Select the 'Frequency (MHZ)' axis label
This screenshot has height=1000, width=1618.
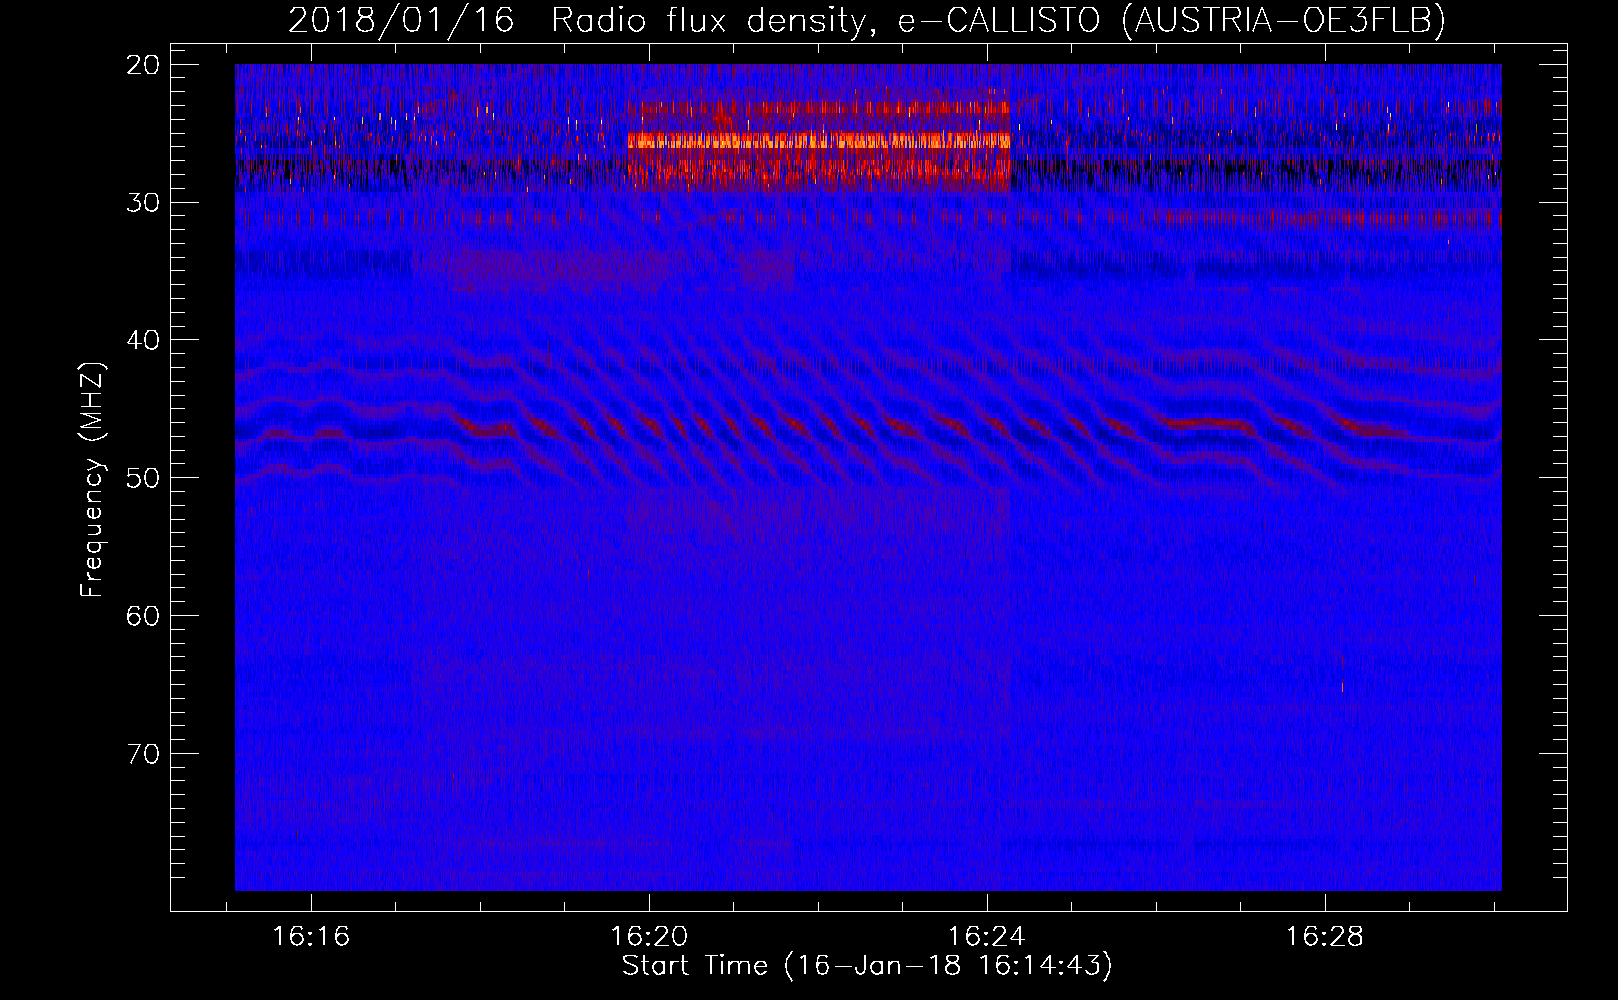coord(92,480)
